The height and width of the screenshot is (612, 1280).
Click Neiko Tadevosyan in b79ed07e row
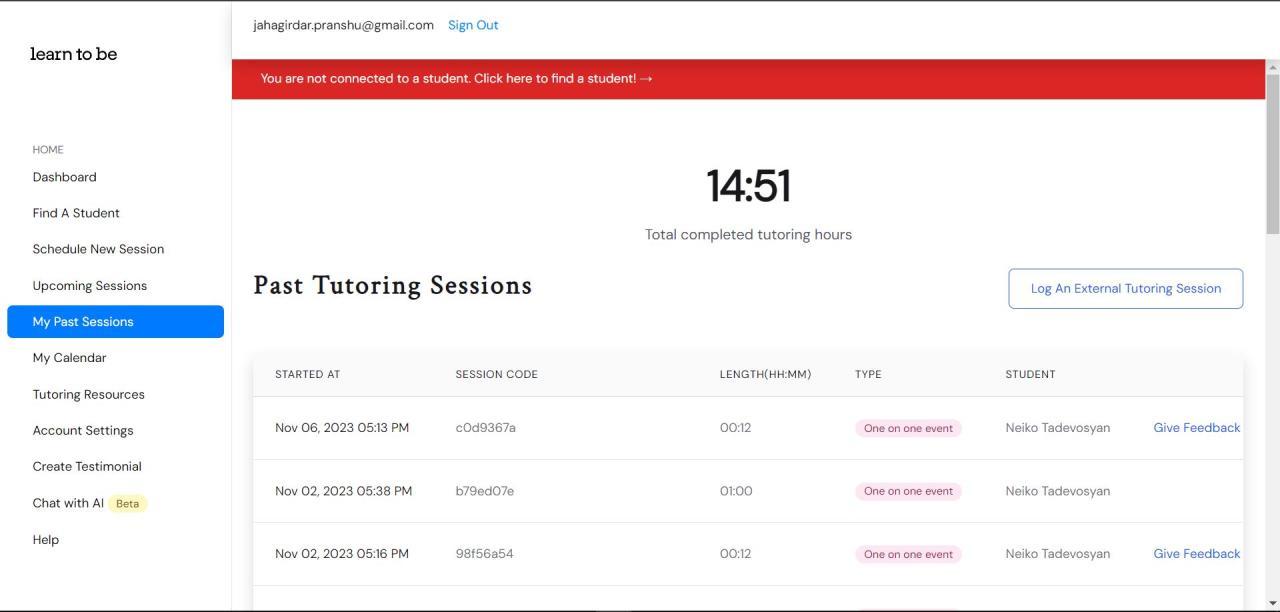(x=1057, y=490)
